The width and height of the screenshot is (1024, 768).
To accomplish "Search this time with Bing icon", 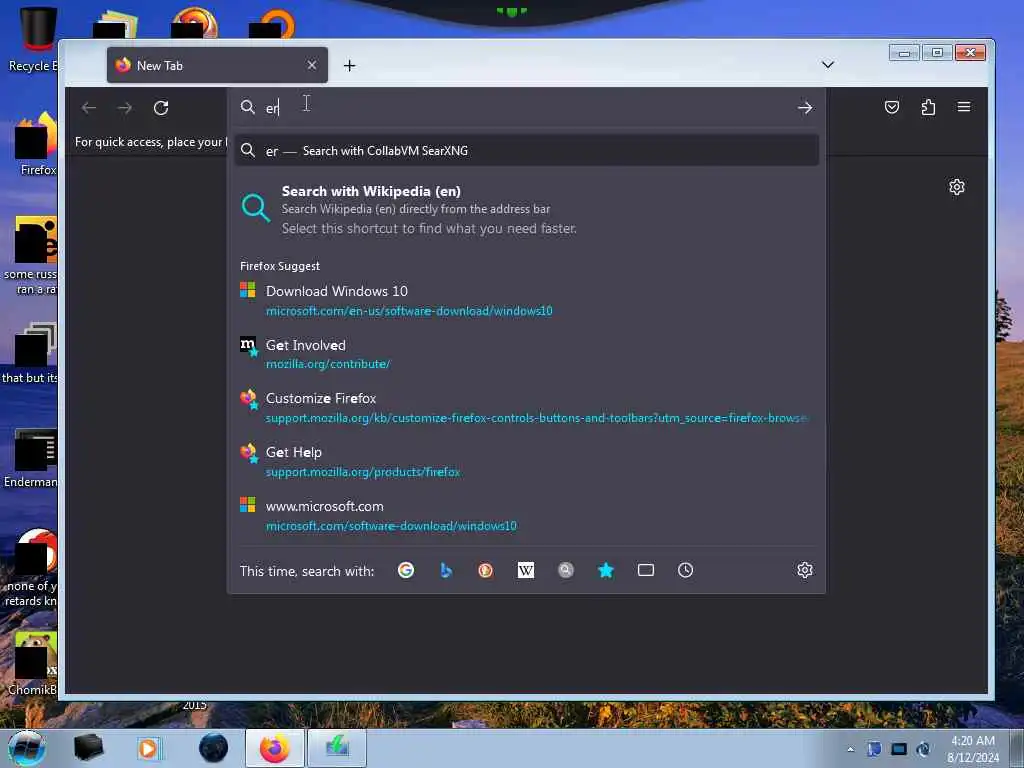I will click(446, 570).
